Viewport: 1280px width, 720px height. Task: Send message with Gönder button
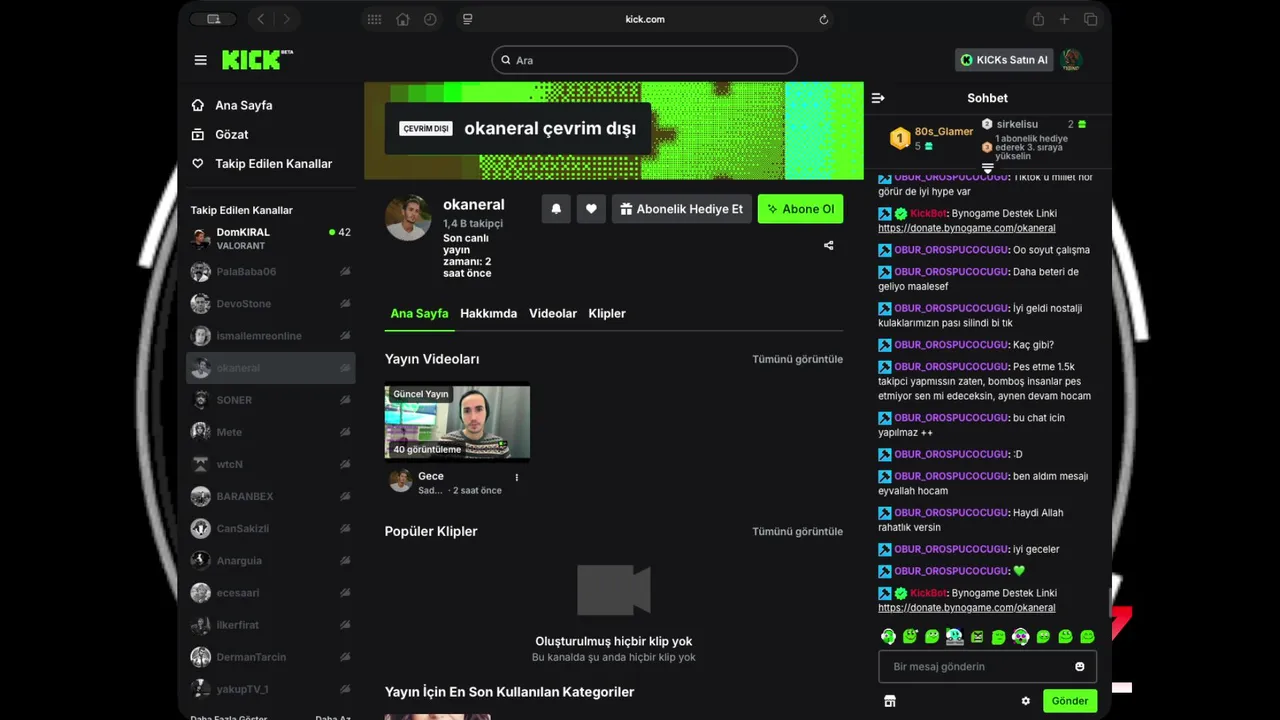click(x=1070, y=701)
